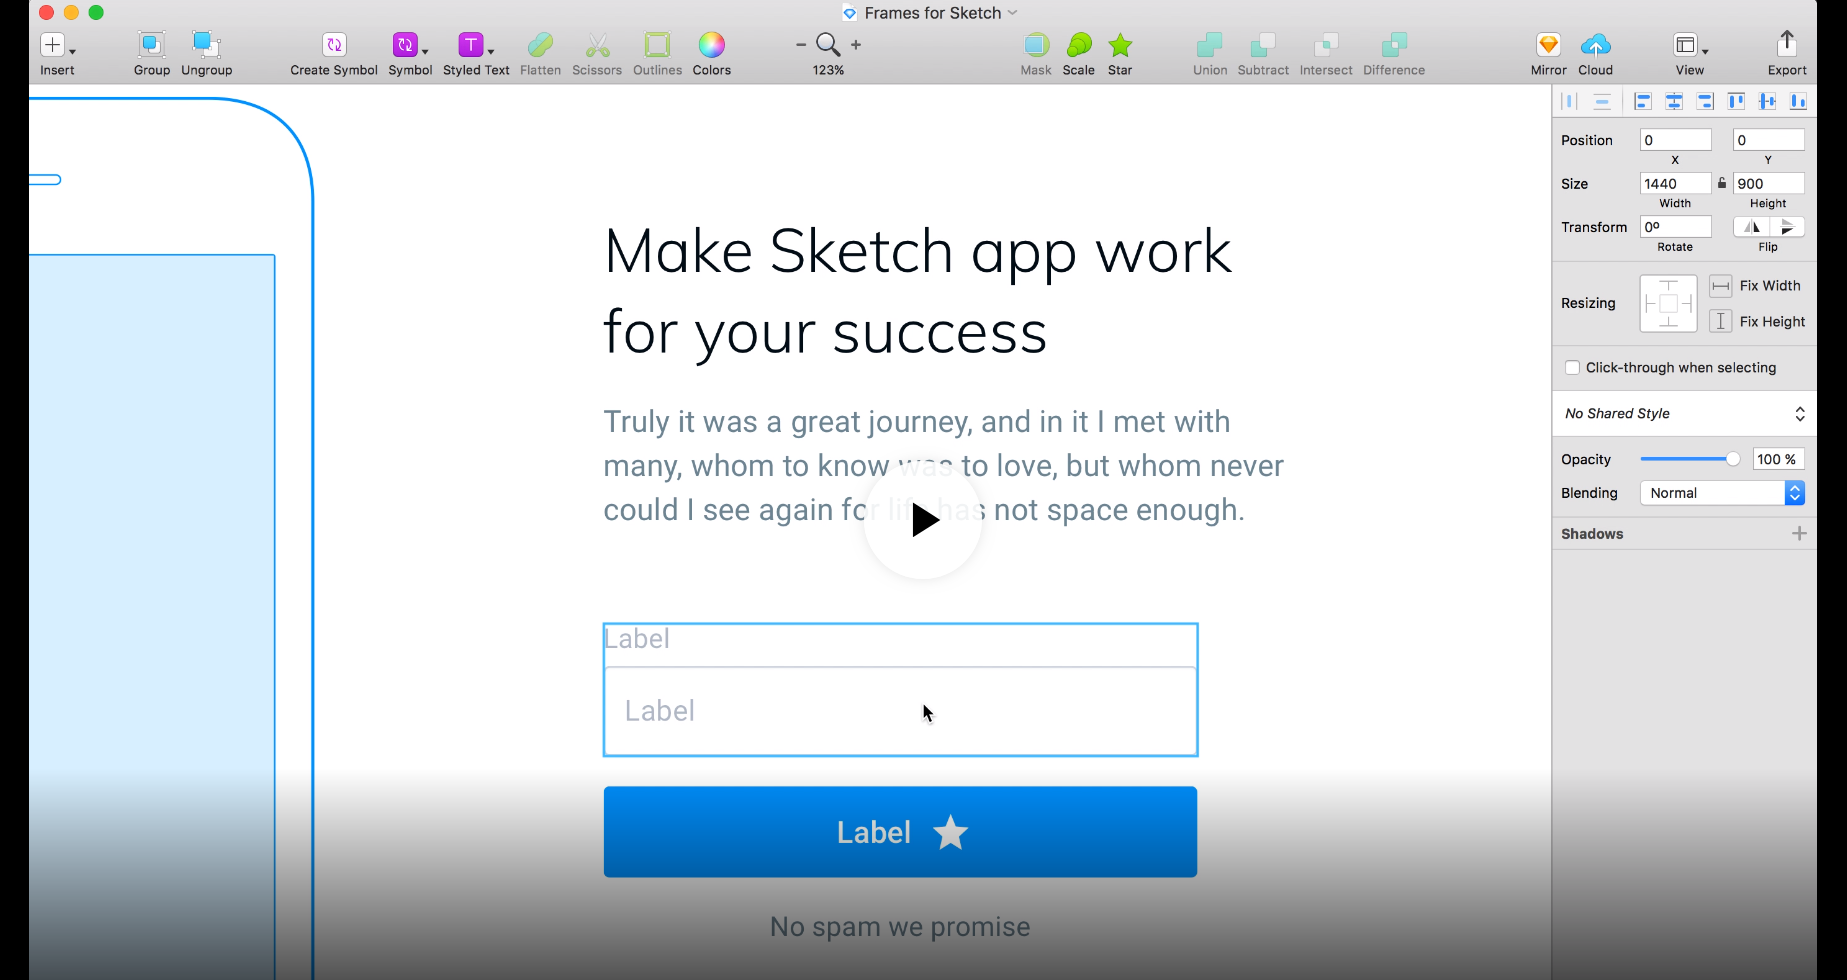
Task: Flip layer horizontally
Action: point(1751,227)
